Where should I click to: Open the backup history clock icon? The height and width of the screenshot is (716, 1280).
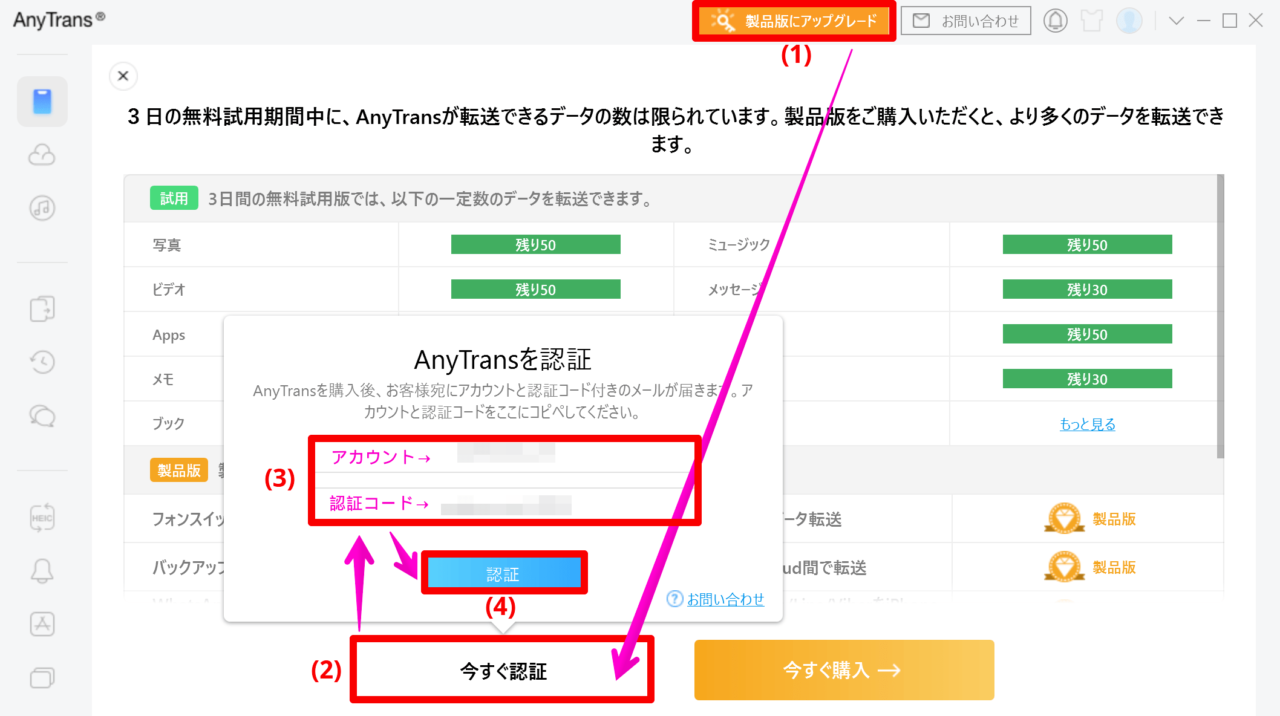pos(42,362)
